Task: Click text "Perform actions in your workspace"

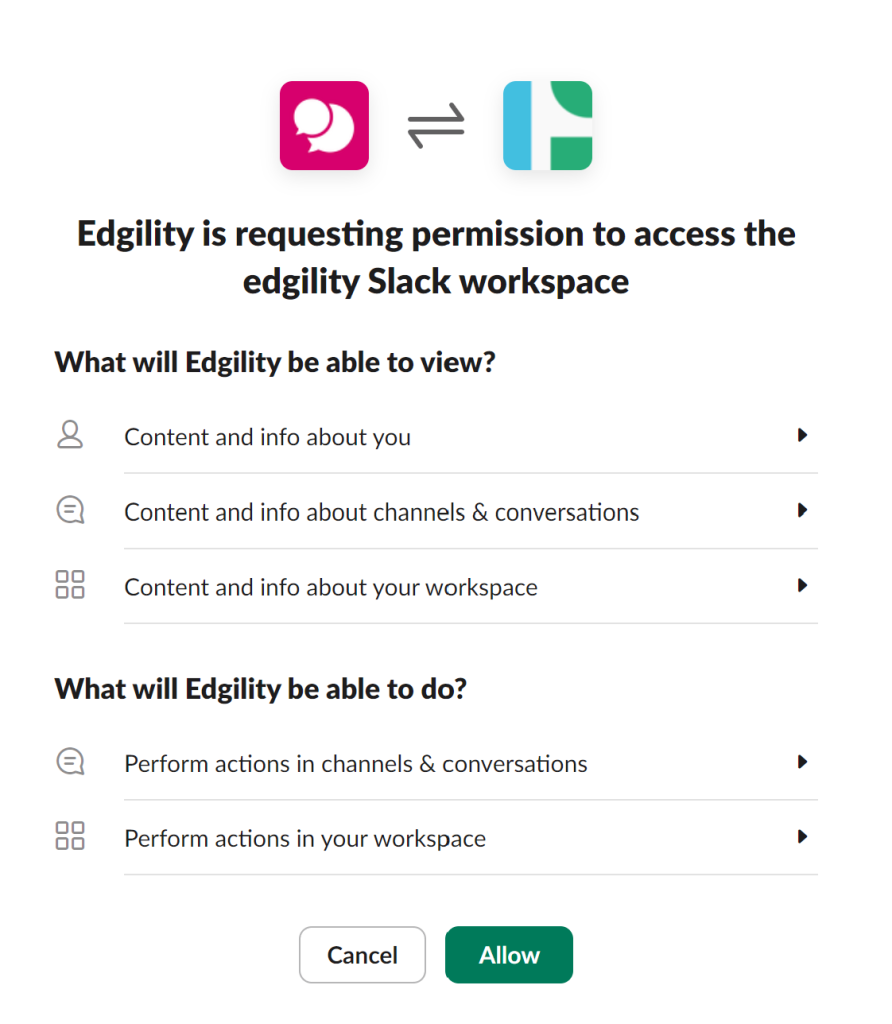Action: [306, 838]
